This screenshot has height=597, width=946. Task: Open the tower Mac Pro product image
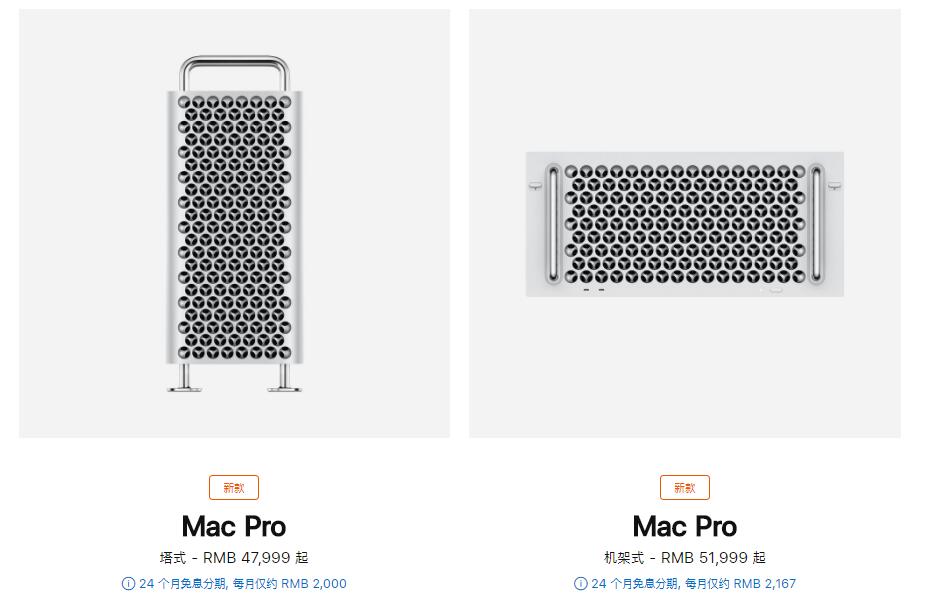(234, 224)
